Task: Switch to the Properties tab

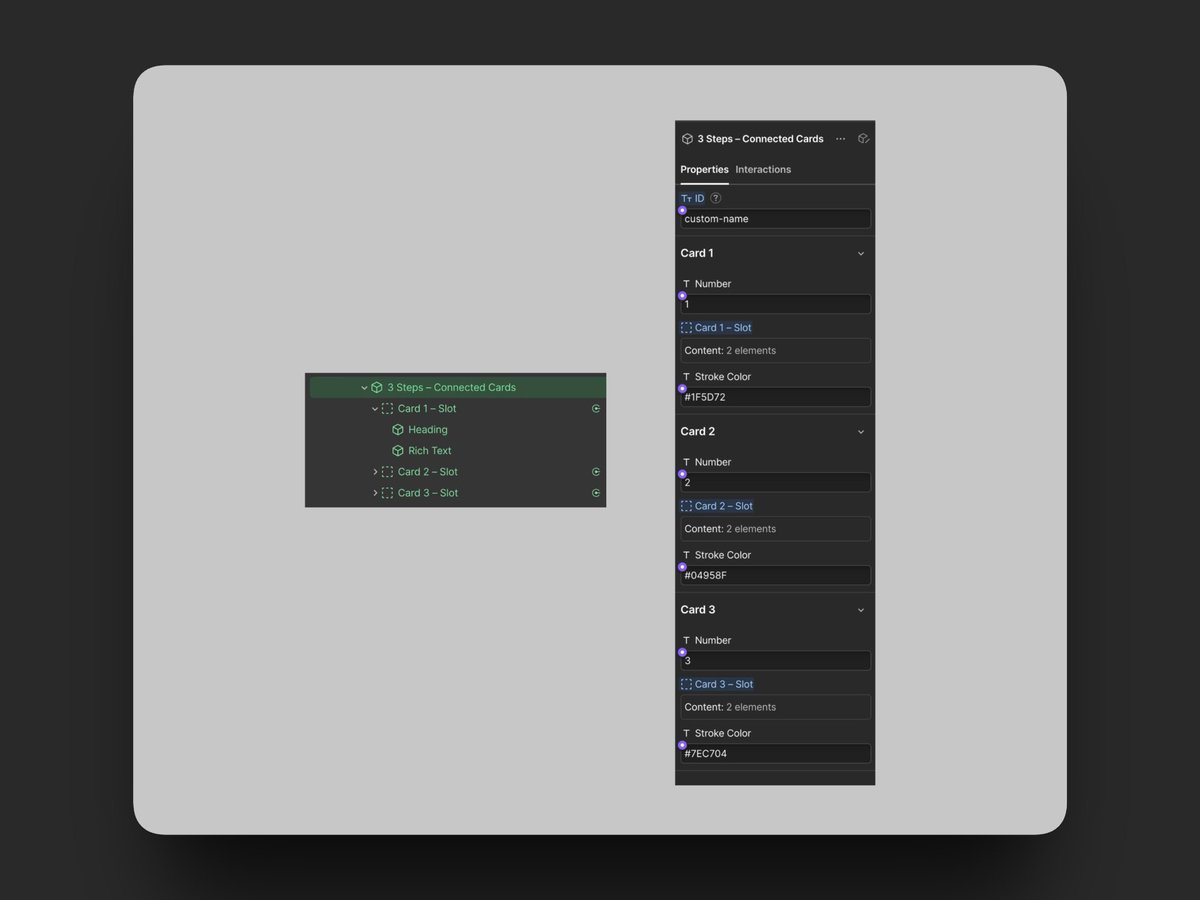Action: [x=704, y=169]
